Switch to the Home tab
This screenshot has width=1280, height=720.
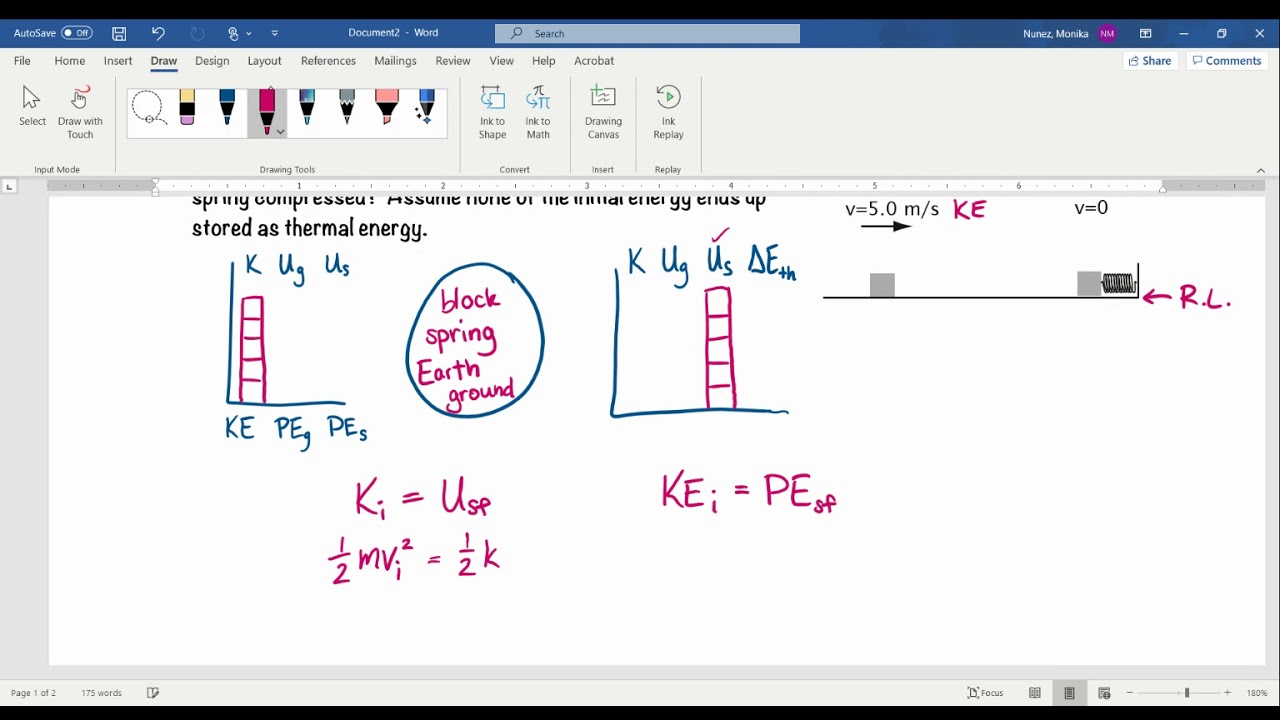click(x=70, y=61)
